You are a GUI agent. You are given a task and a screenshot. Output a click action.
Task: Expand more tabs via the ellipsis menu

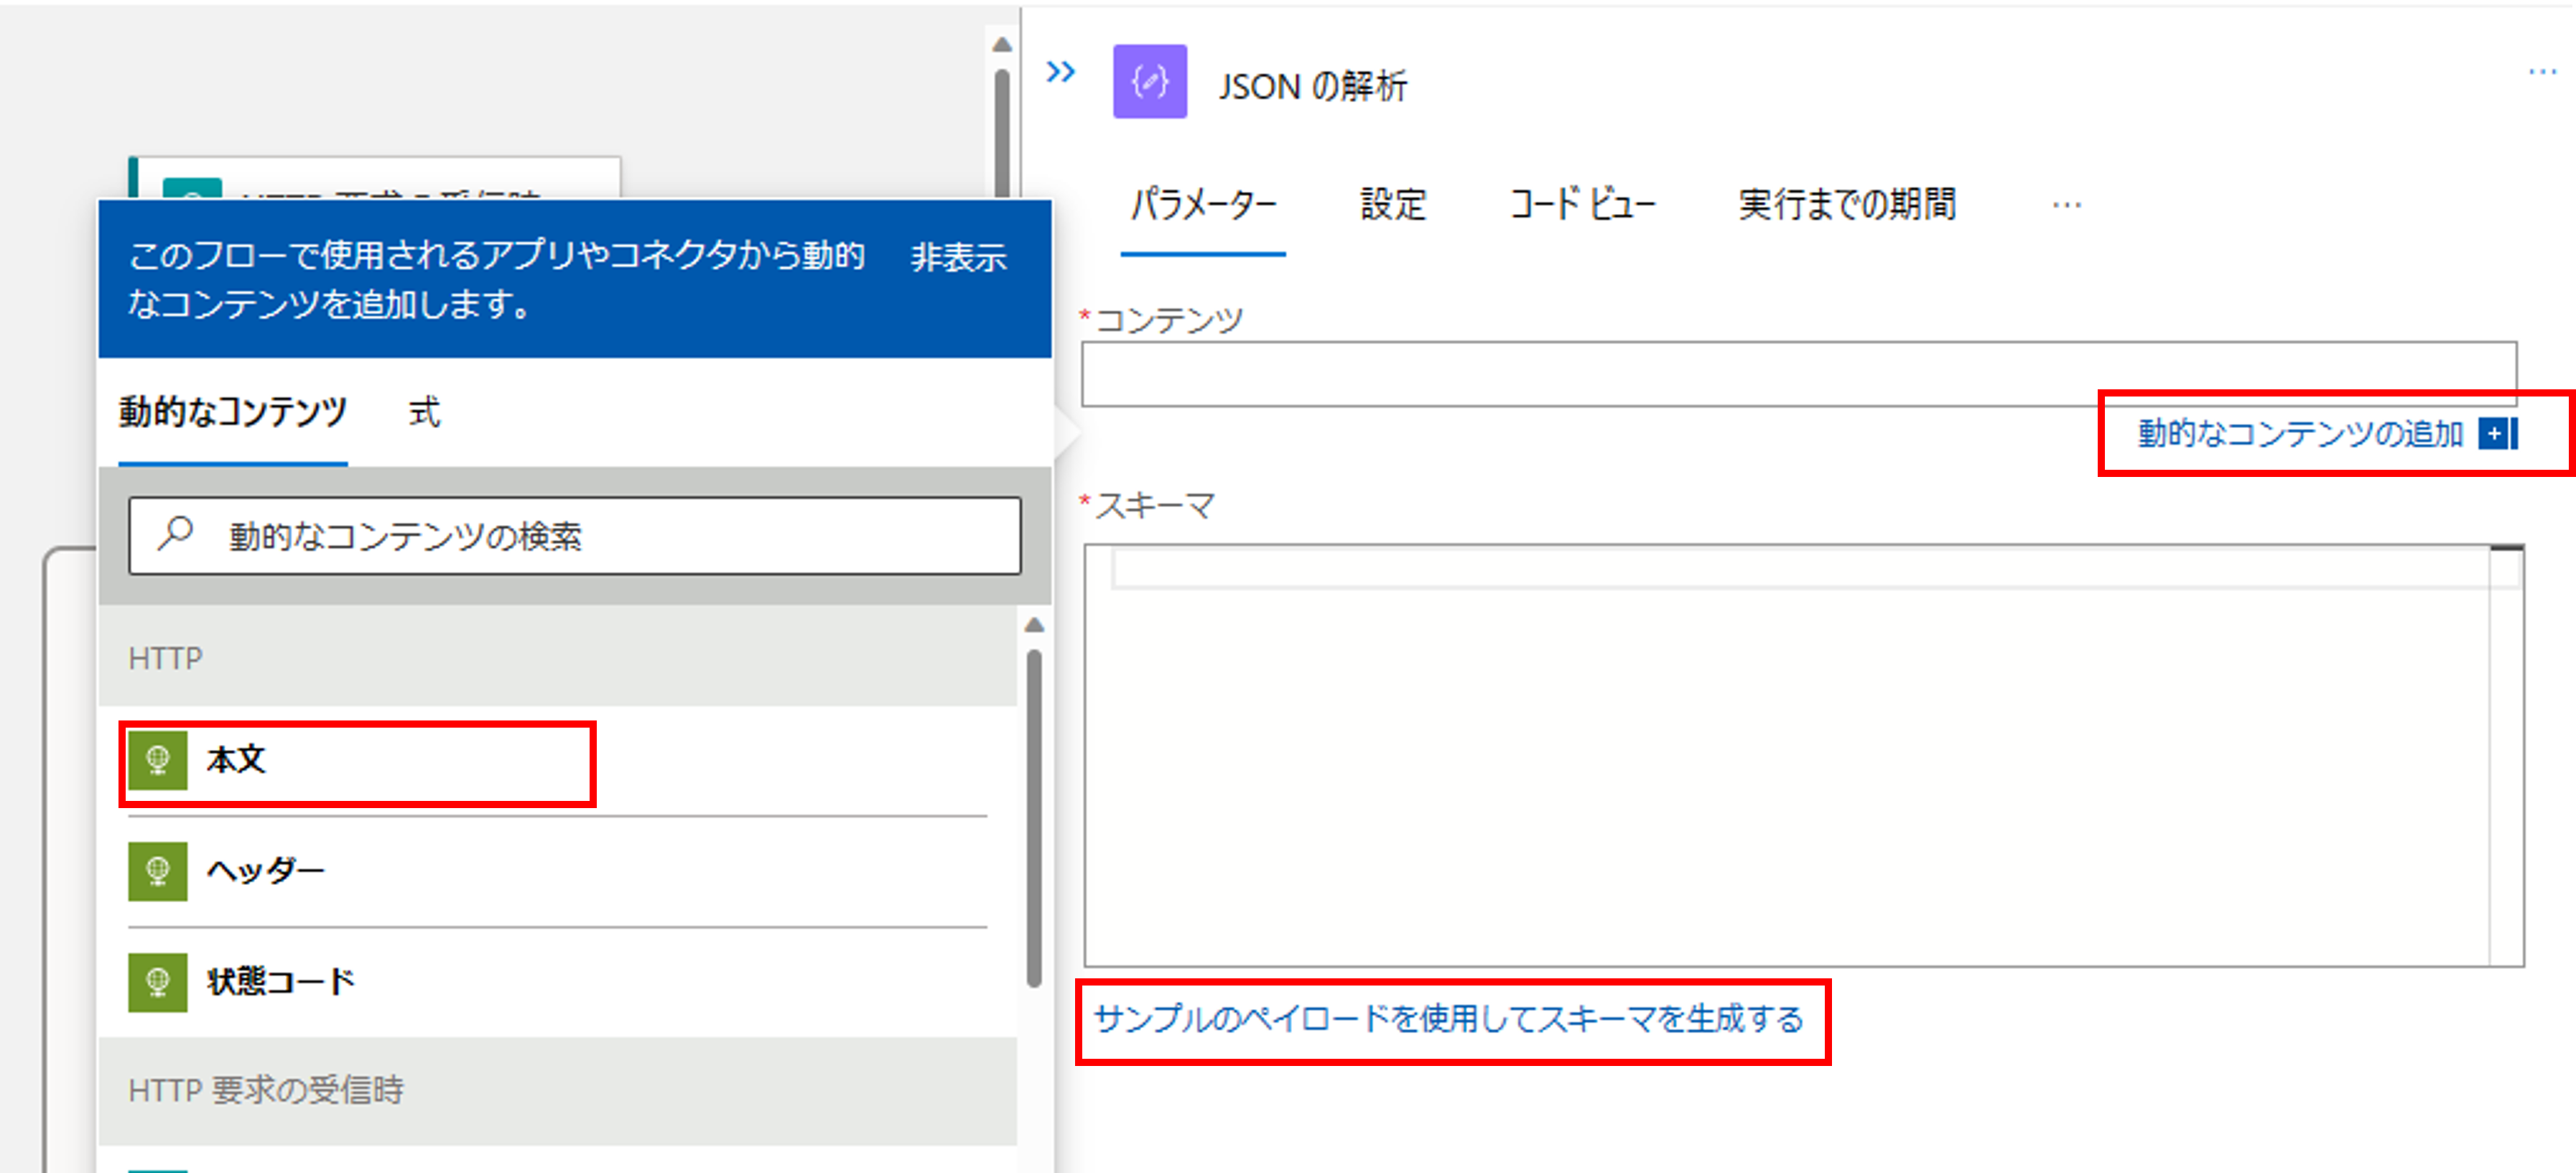(2068, 205)
